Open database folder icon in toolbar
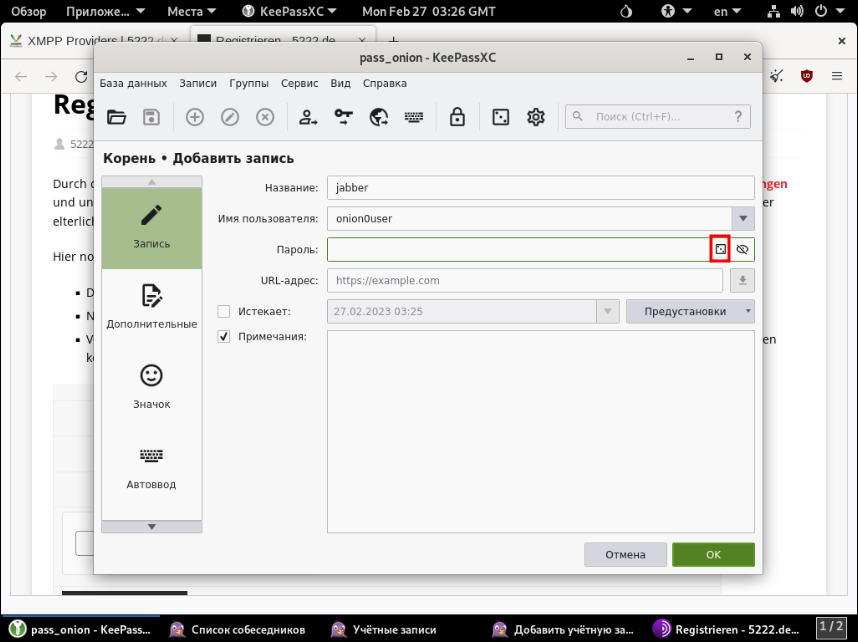 point(117,117)
